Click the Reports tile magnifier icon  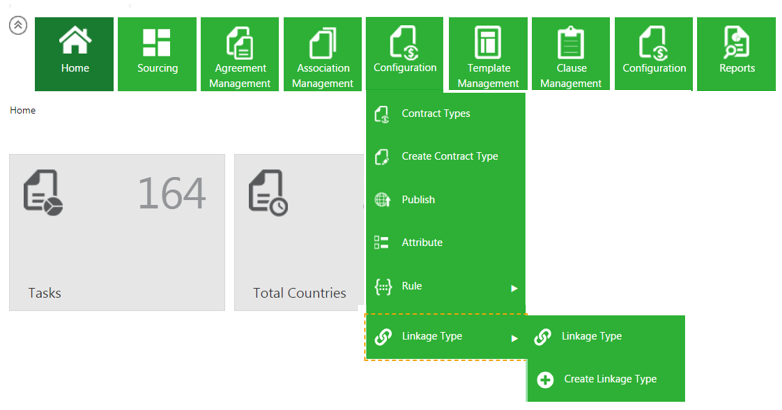coord(737,41)
